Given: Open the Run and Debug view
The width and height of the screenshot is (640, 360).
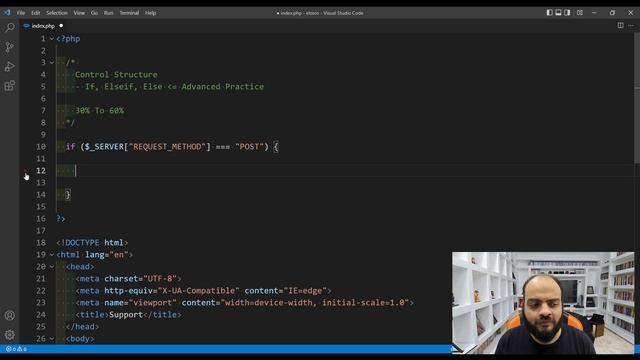Looking at the screenshot, I should 9,66.
